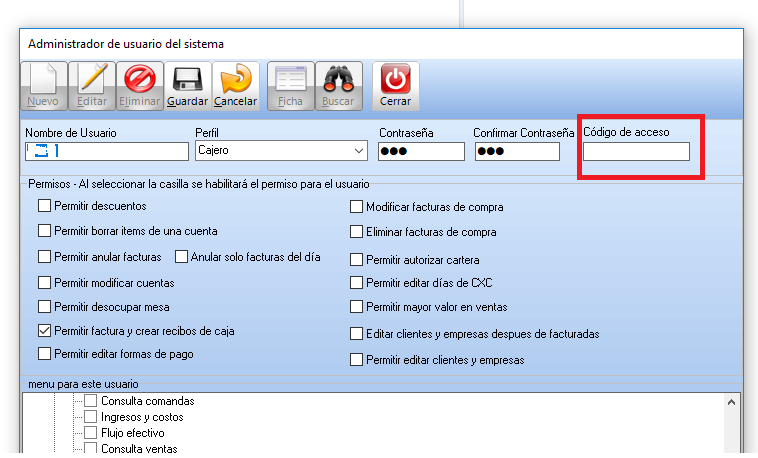Click the Cancelar orange arrow icon
758x458 pixels.
pyautogui.click(x=236, y=86)
